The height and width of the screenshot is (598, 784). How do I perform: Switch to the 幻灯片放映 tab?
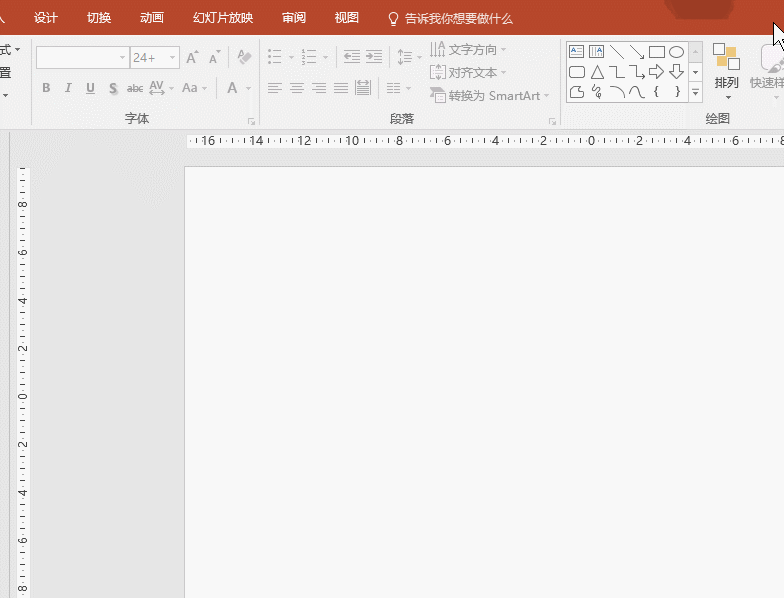223,18
